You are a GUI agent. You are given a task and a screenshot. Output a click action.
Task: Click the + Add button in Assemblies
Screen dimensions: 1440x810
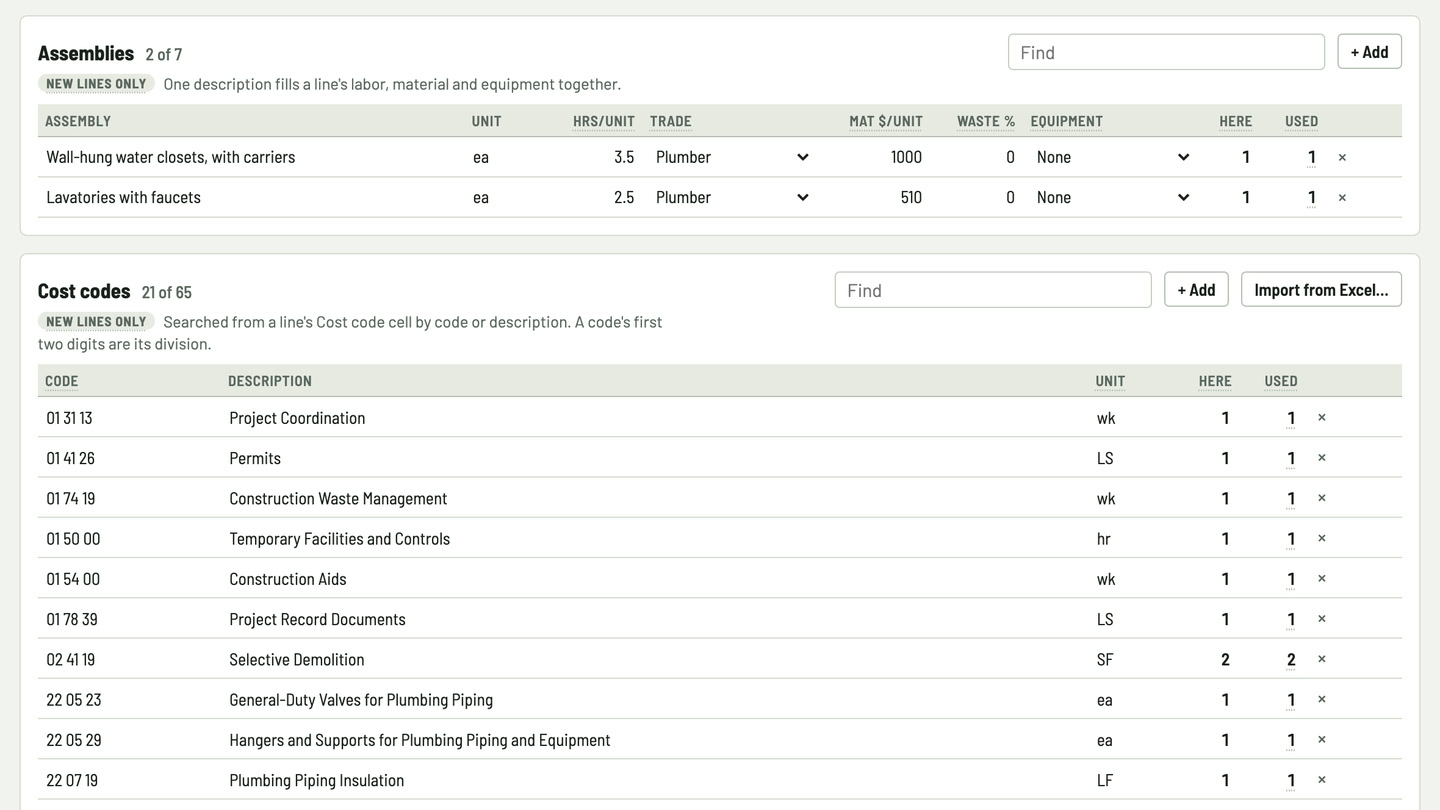1369,52
